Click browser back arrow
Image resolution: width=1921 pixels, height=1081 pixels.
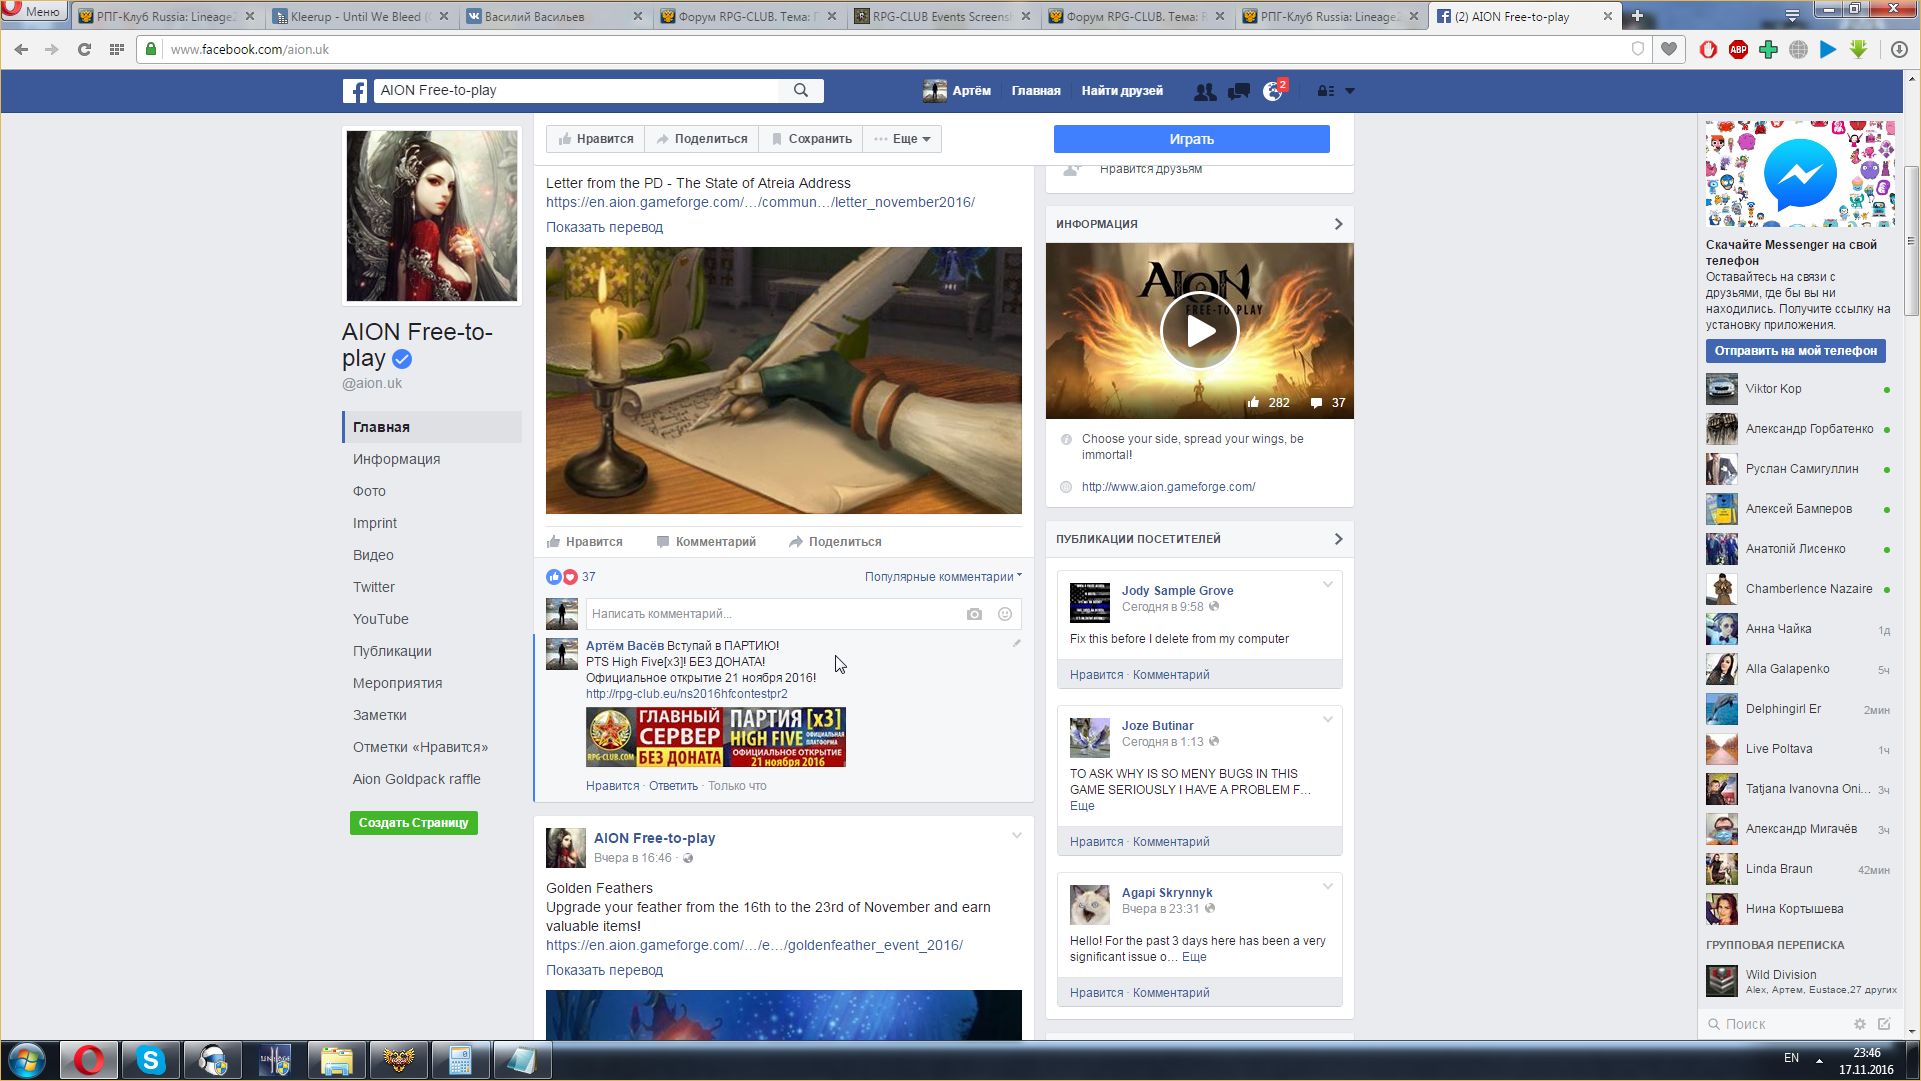click(x=21, y=49)
